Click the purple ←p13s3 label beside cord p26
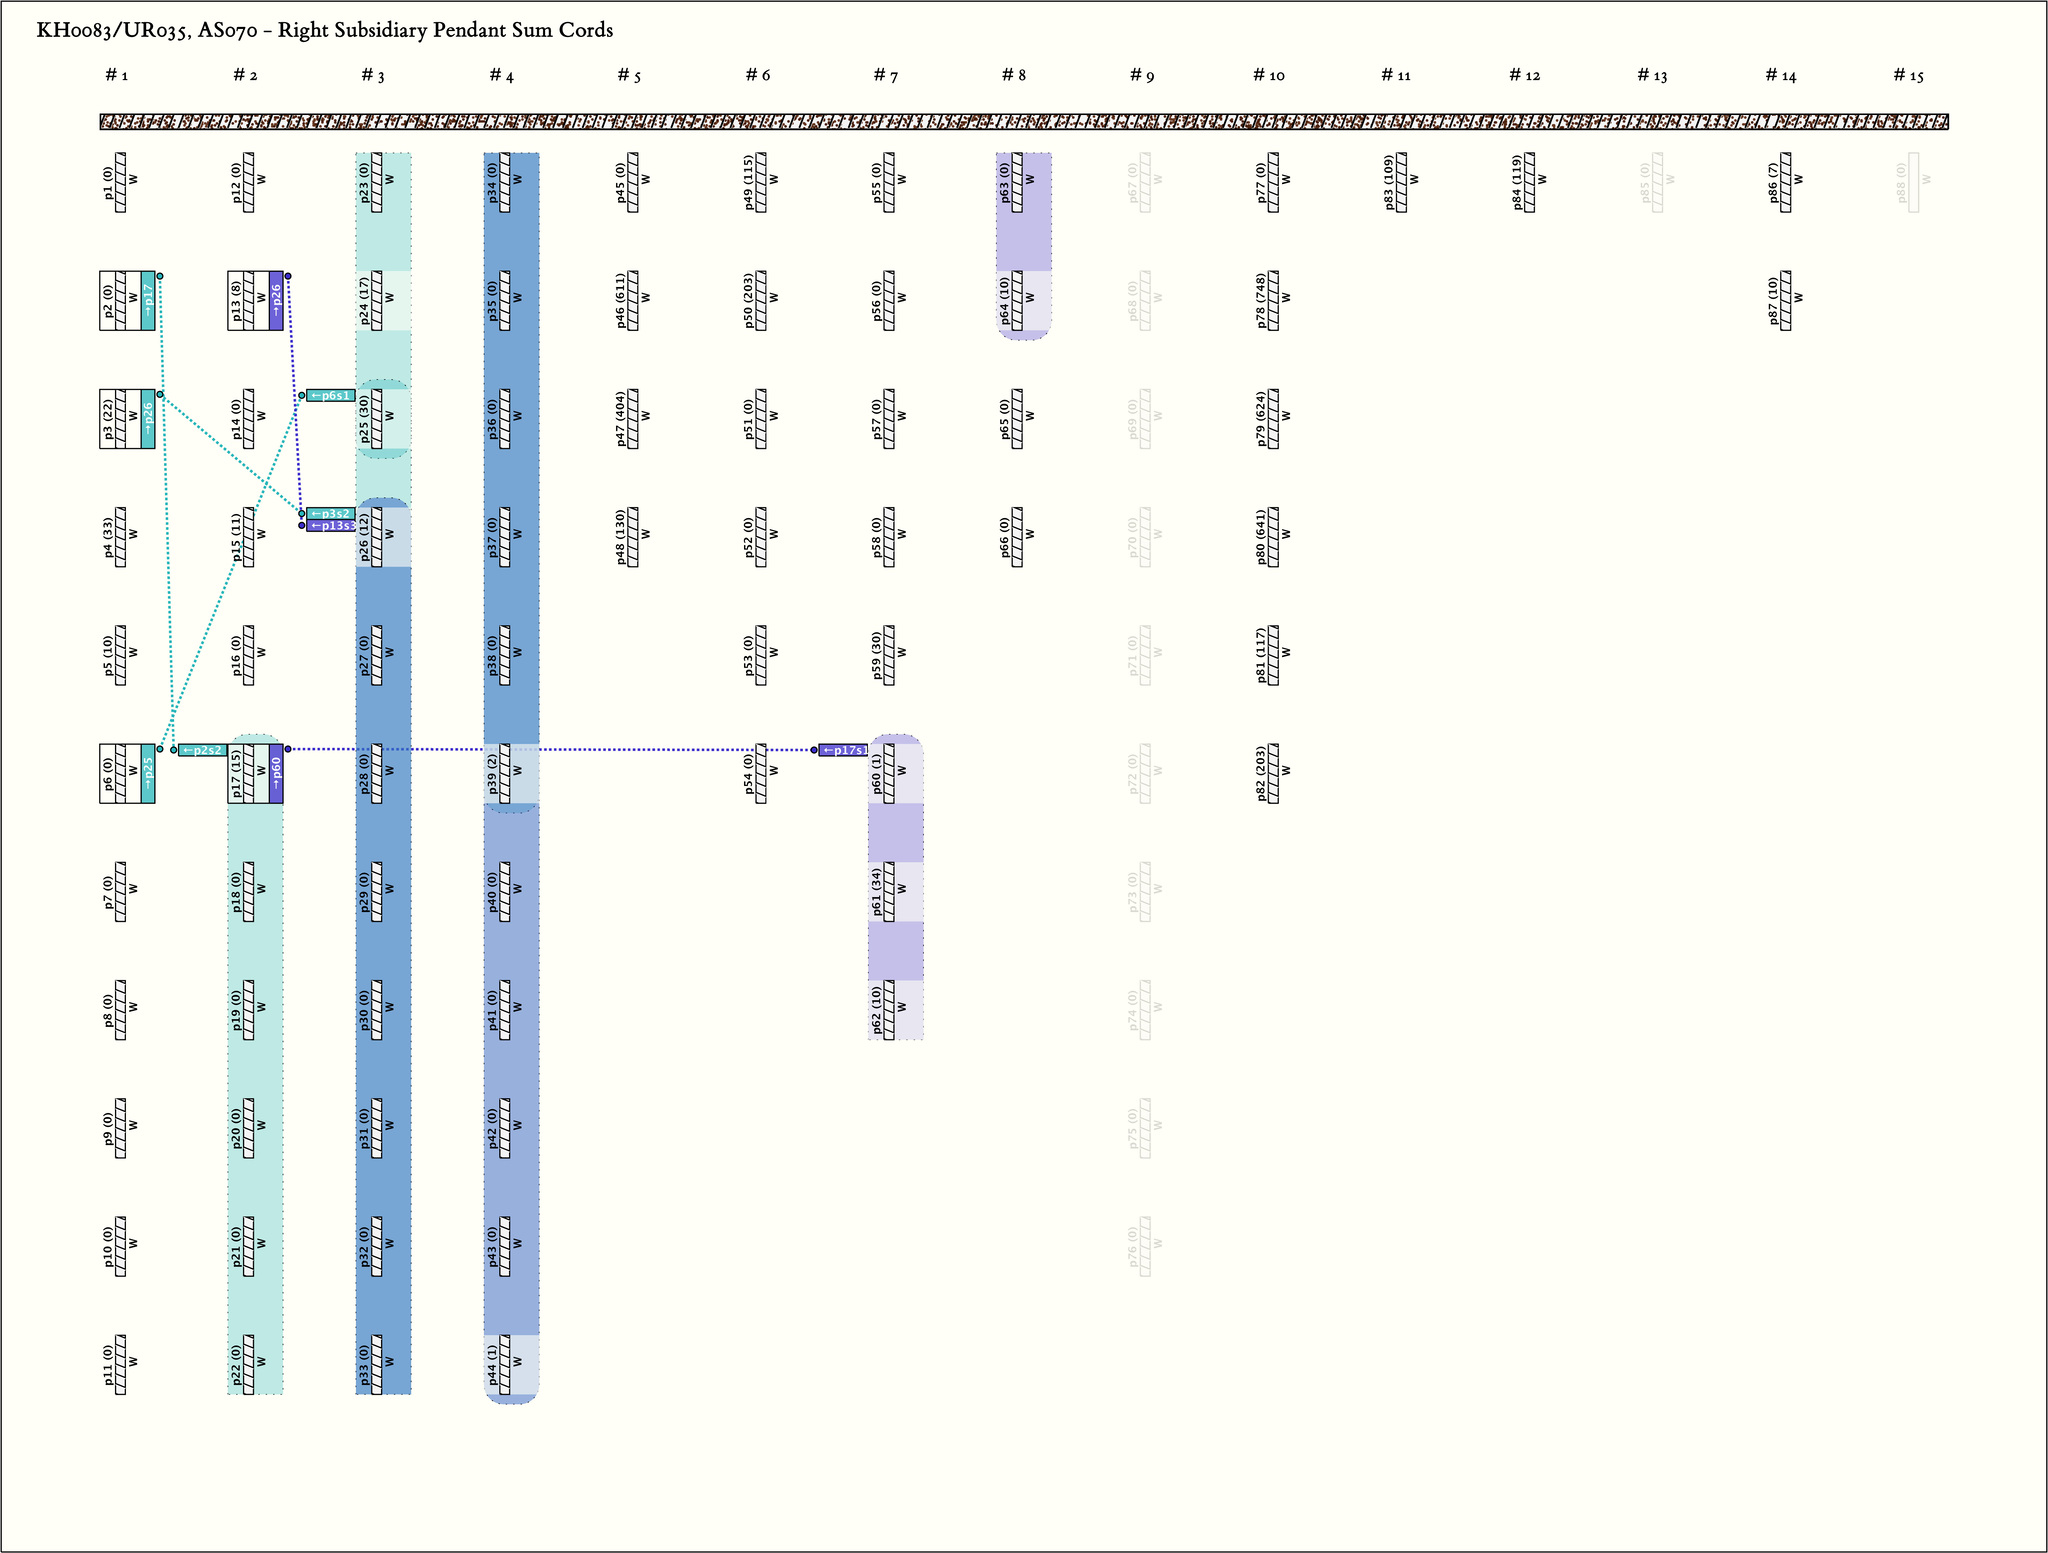This screenshot has height=1553, width=2048. (331, 526)
